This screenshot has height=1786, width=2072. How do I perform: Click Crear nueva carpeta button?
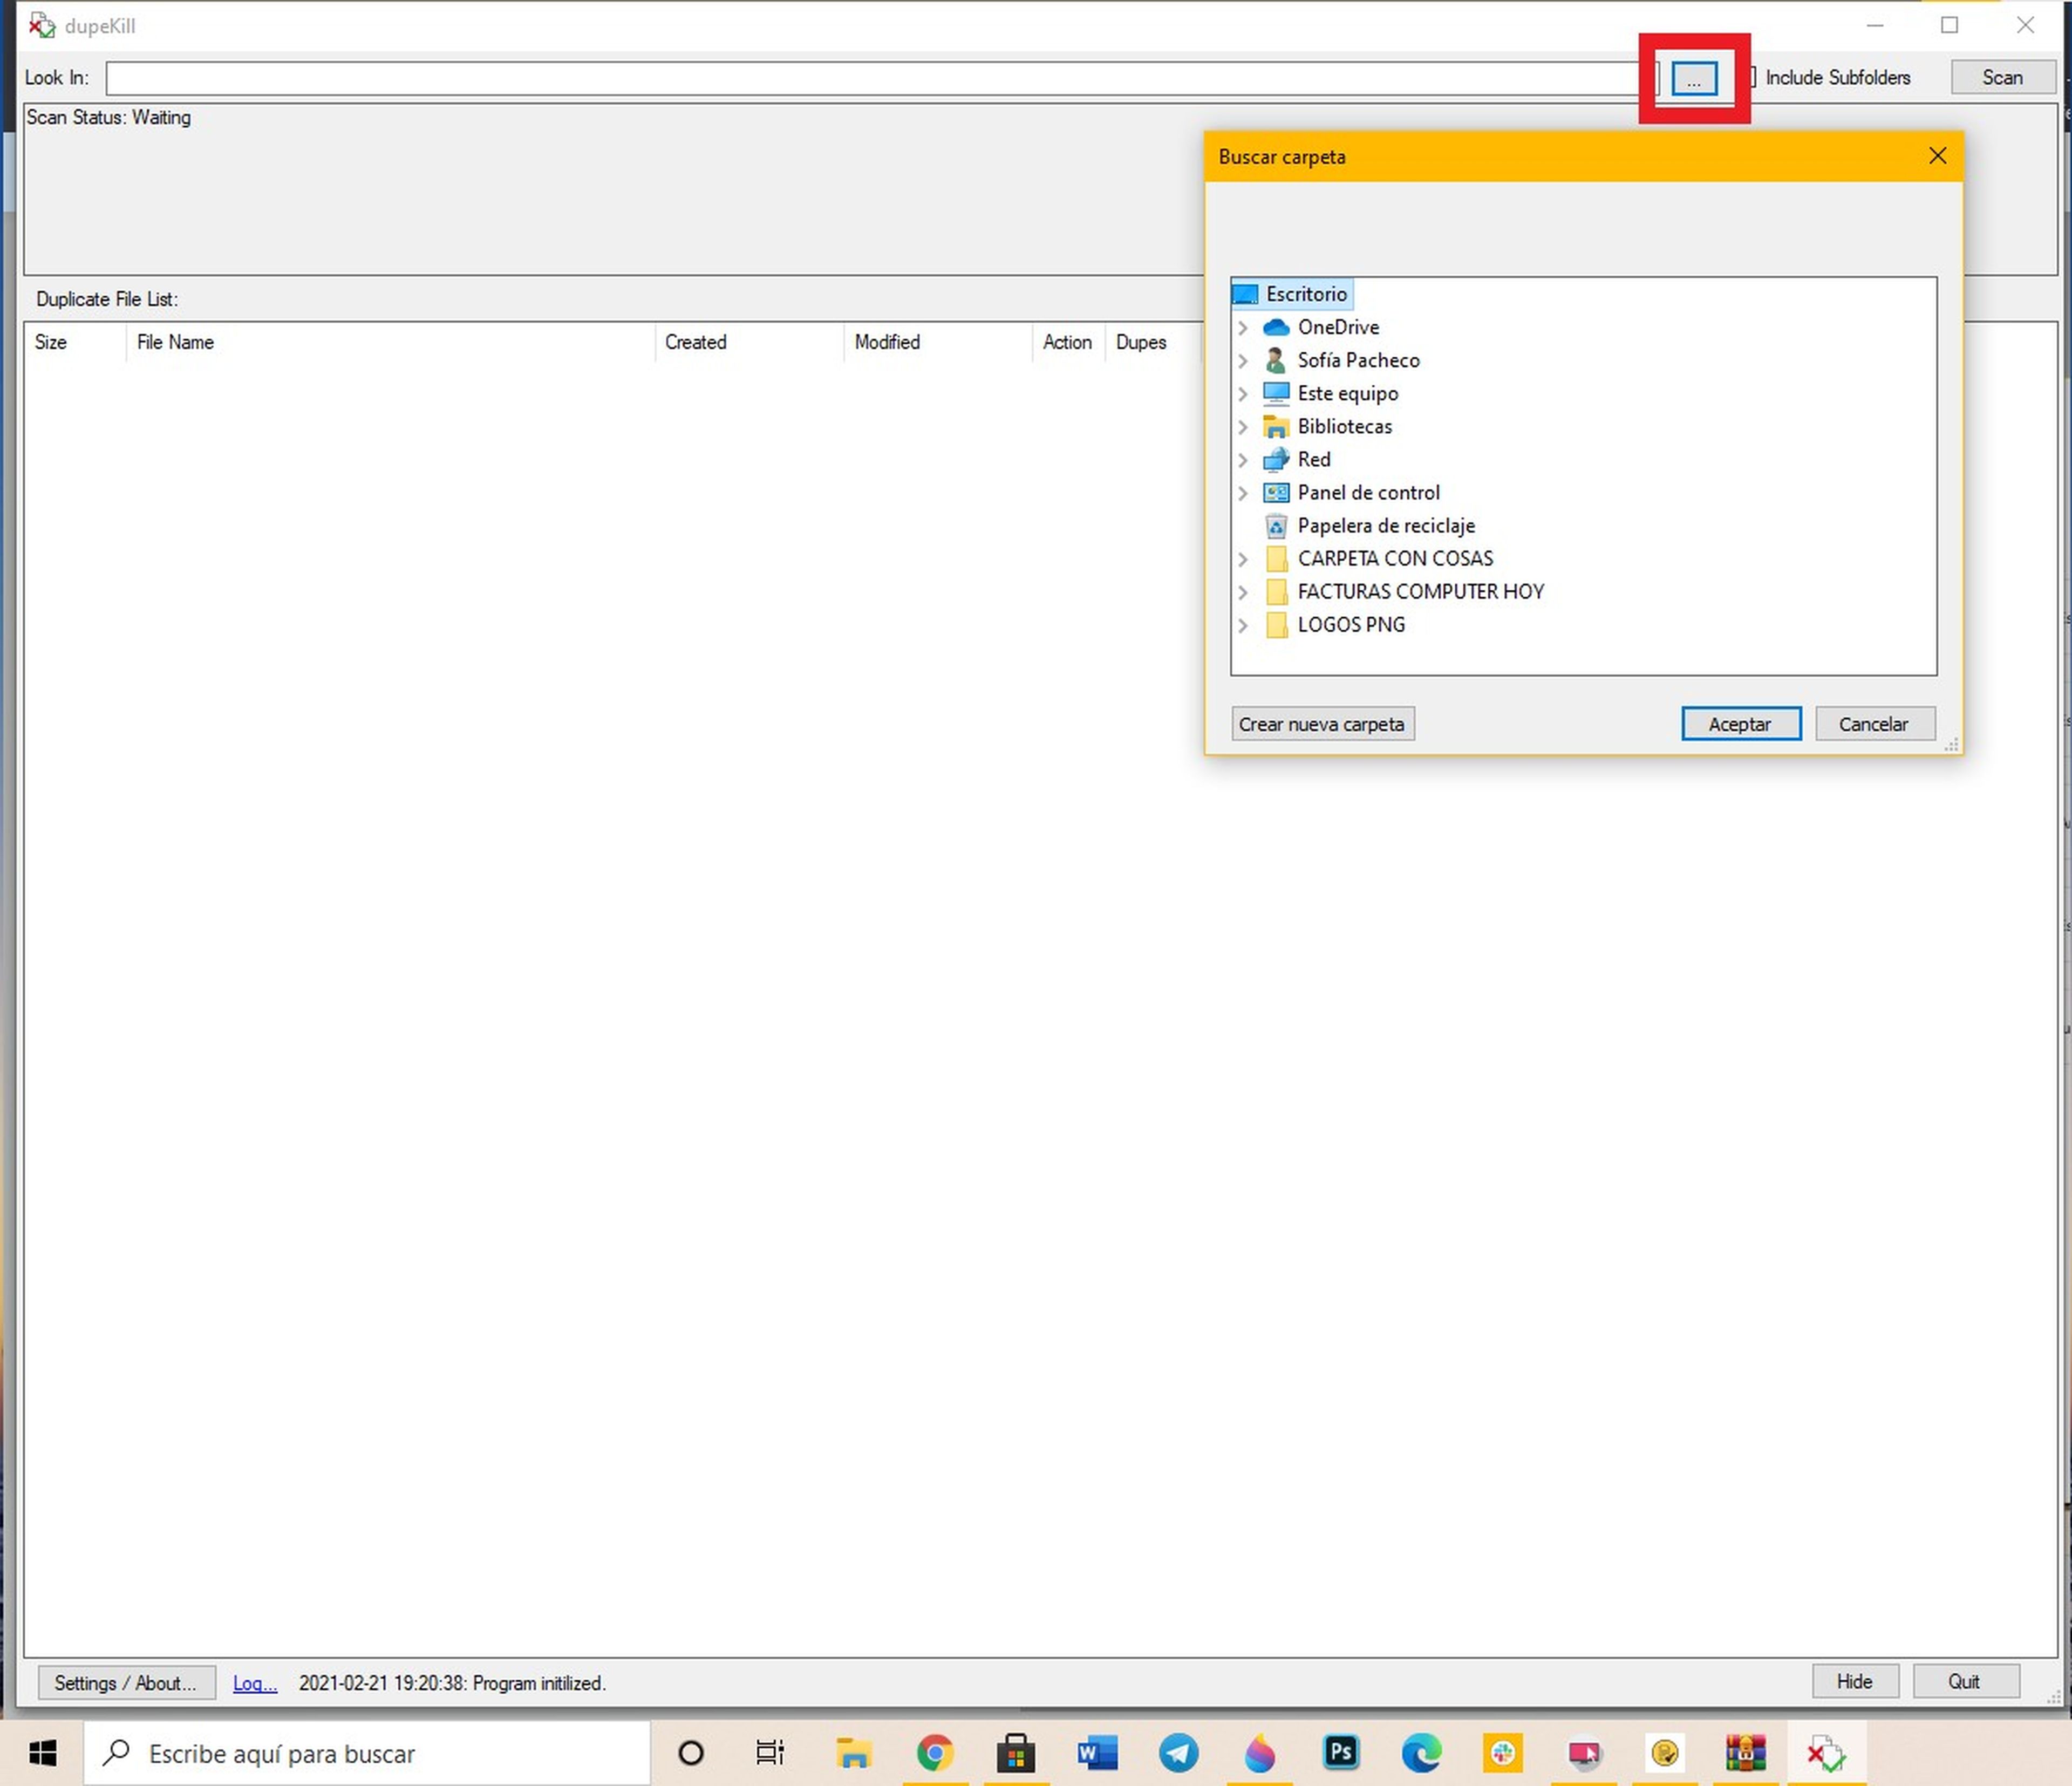[1321, 724]
